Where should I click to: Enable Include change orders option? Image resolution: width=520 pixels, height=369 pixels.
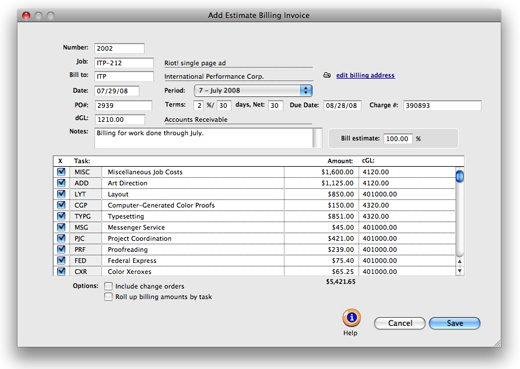[108, 286]
